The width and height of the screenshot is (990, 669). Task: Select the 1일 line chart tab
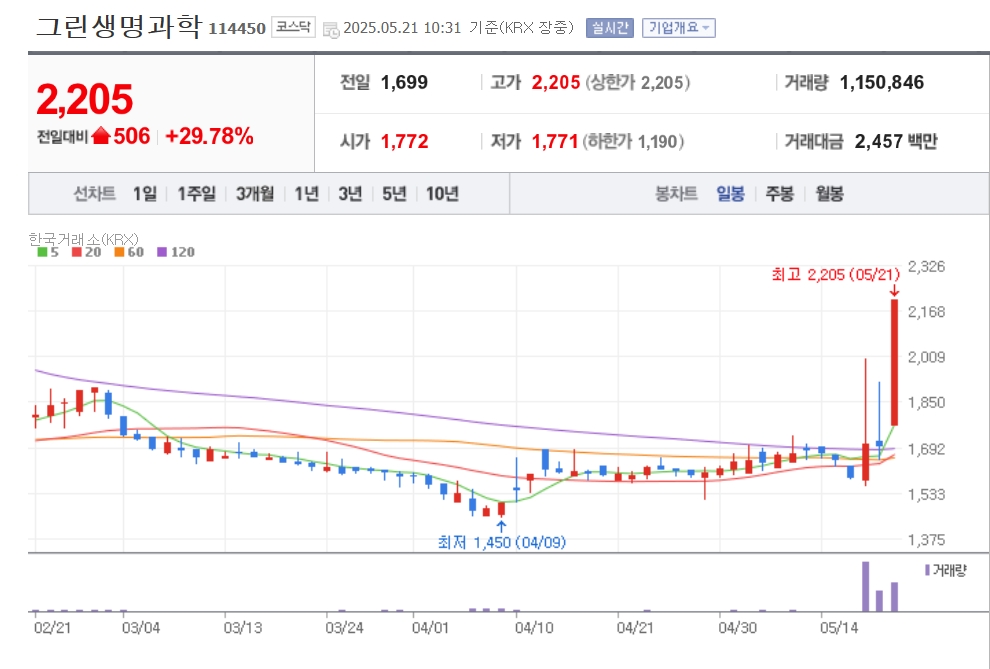pos(145,194)
